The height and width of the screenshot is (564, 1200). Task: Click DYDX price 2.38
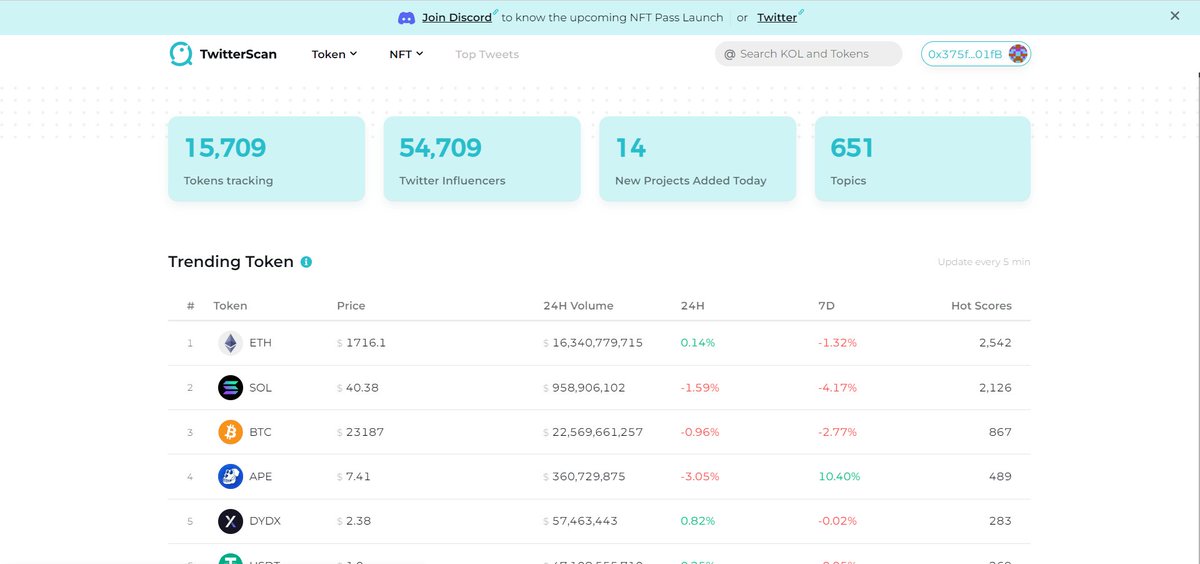pos(355,522)
